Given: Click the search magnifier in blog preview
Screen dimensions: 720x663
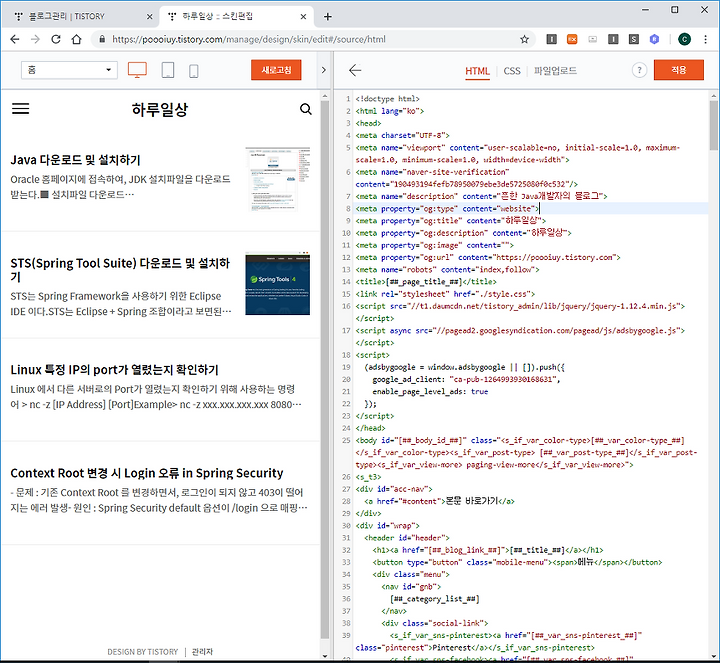Looking at the screenshot, I should (x=306, y=109).
